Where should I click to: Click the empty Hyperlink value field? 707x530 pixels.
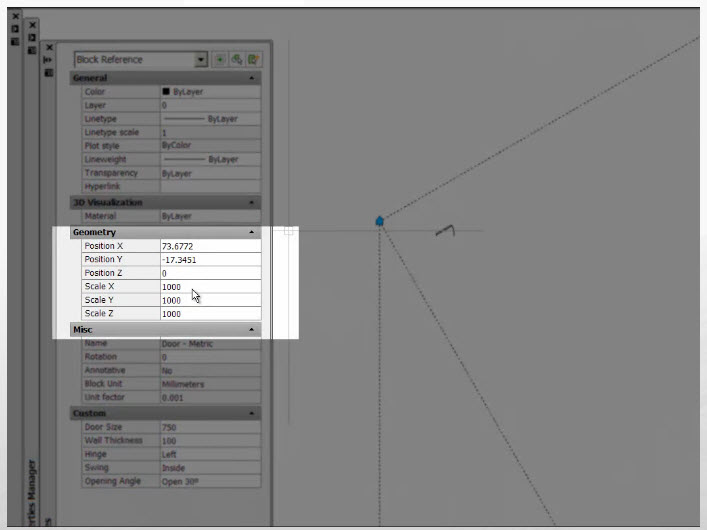[x=211, y=186]
